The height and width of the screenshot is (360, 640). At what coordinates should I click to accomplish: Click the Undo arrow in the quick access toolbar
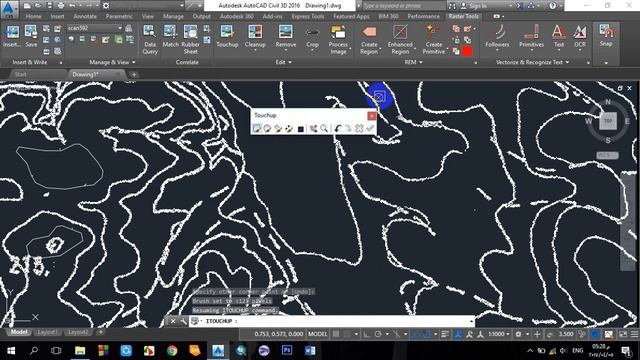tap(72, 6)
